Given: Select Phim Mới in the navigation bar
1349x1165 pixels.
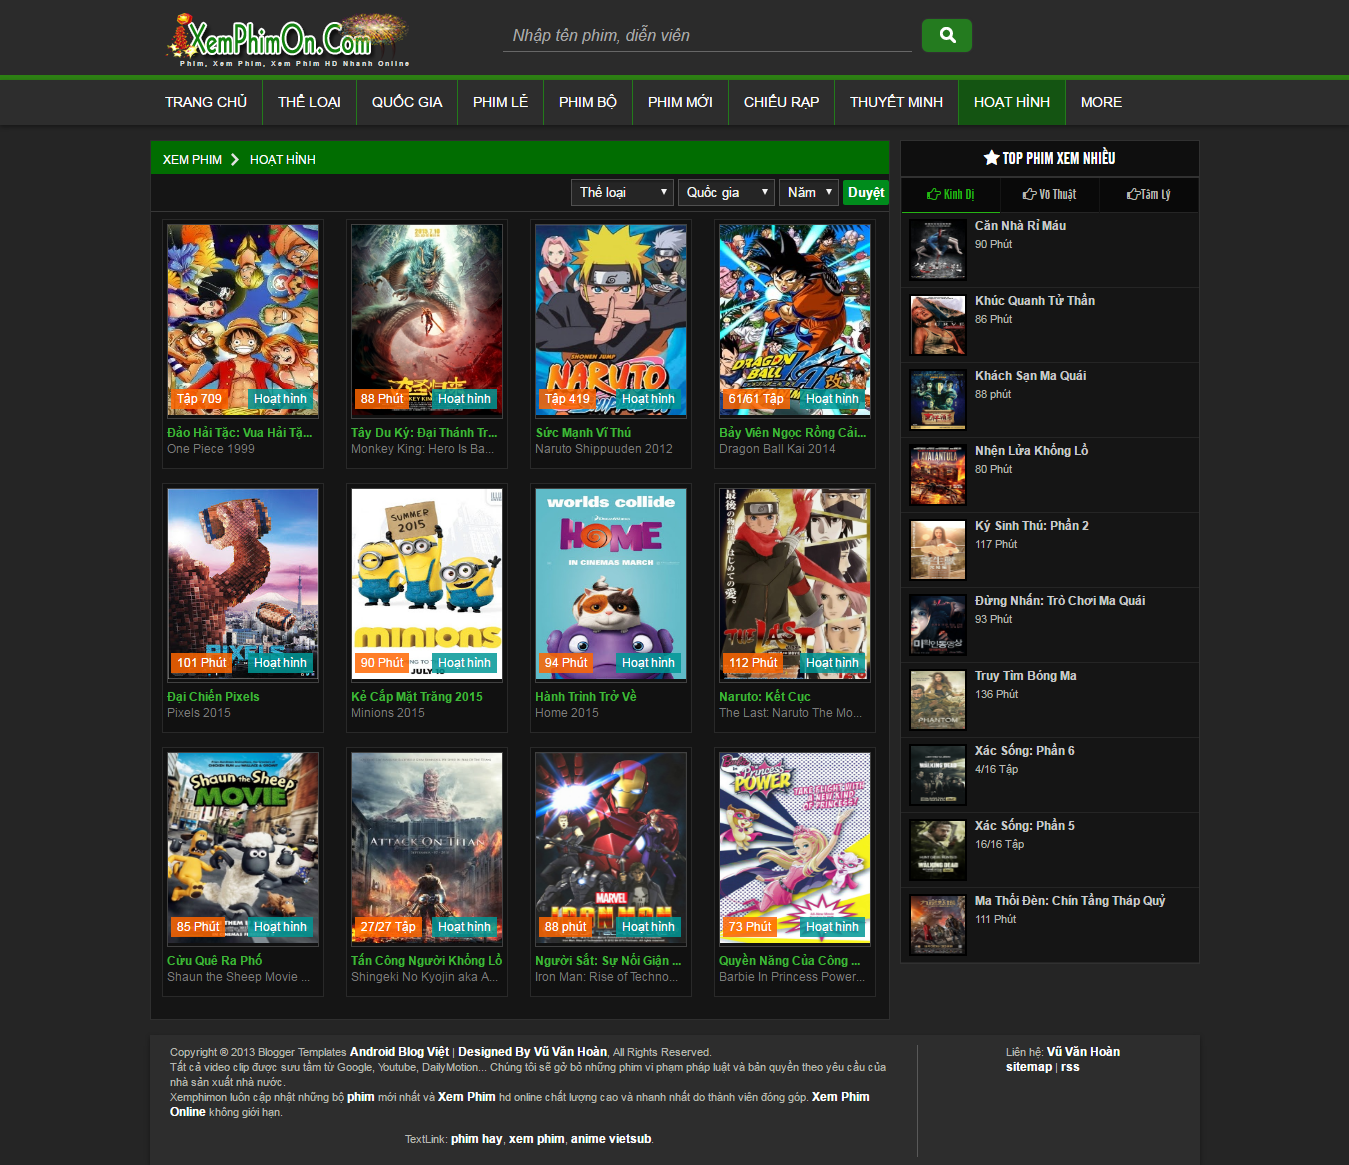Looking at the screenshot, I should click(x=680, y=102).
